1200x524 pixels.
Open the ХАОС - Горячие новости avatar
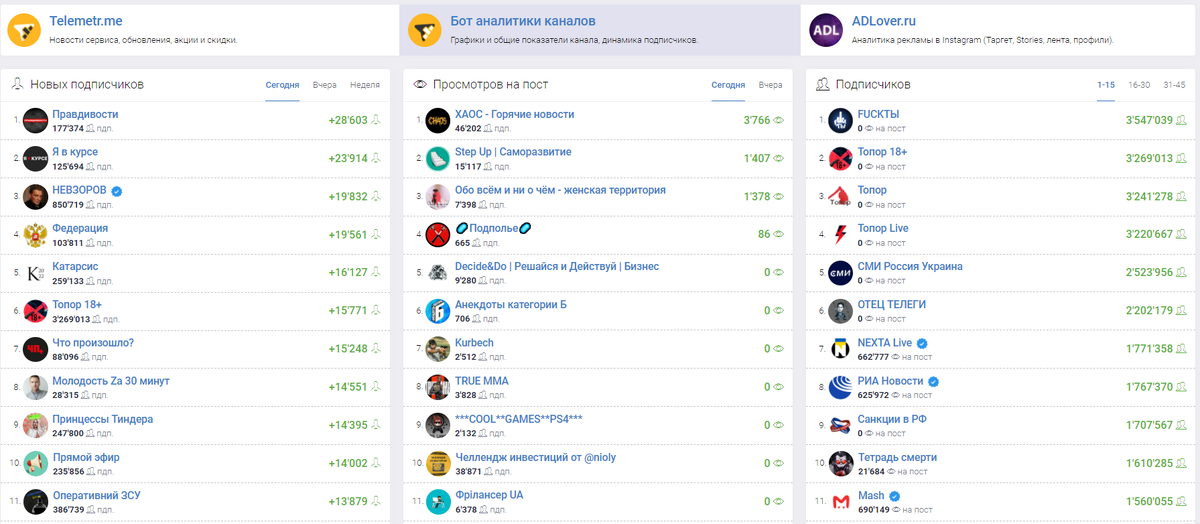(438, 121)
